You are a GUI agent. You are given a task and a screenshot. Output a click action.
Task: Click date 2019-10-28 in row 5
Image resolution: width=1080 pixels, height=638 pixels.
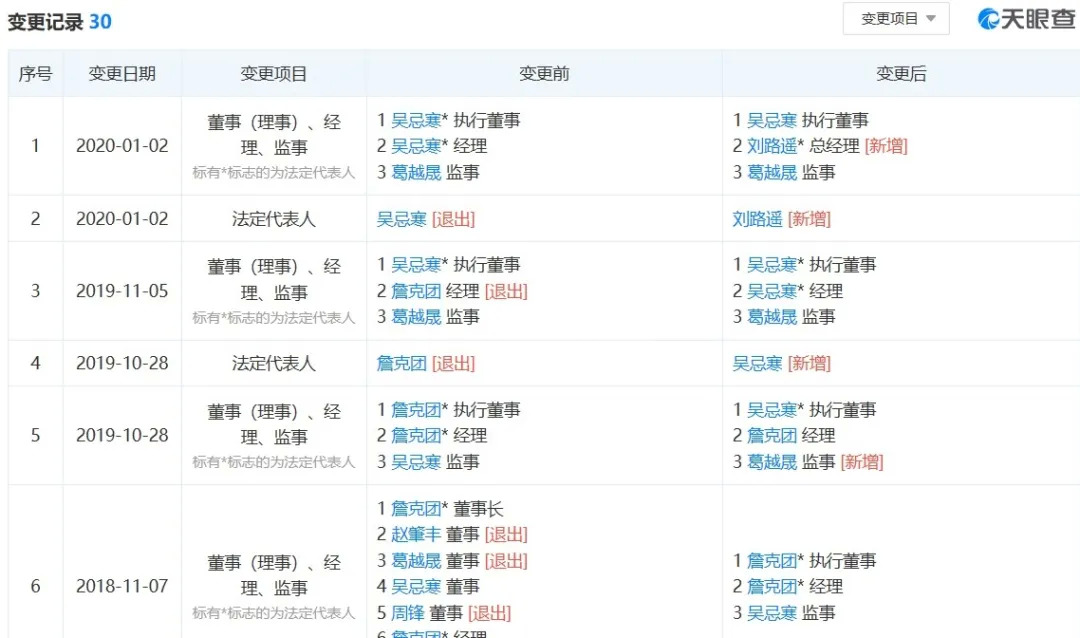(x=122, y=435)
